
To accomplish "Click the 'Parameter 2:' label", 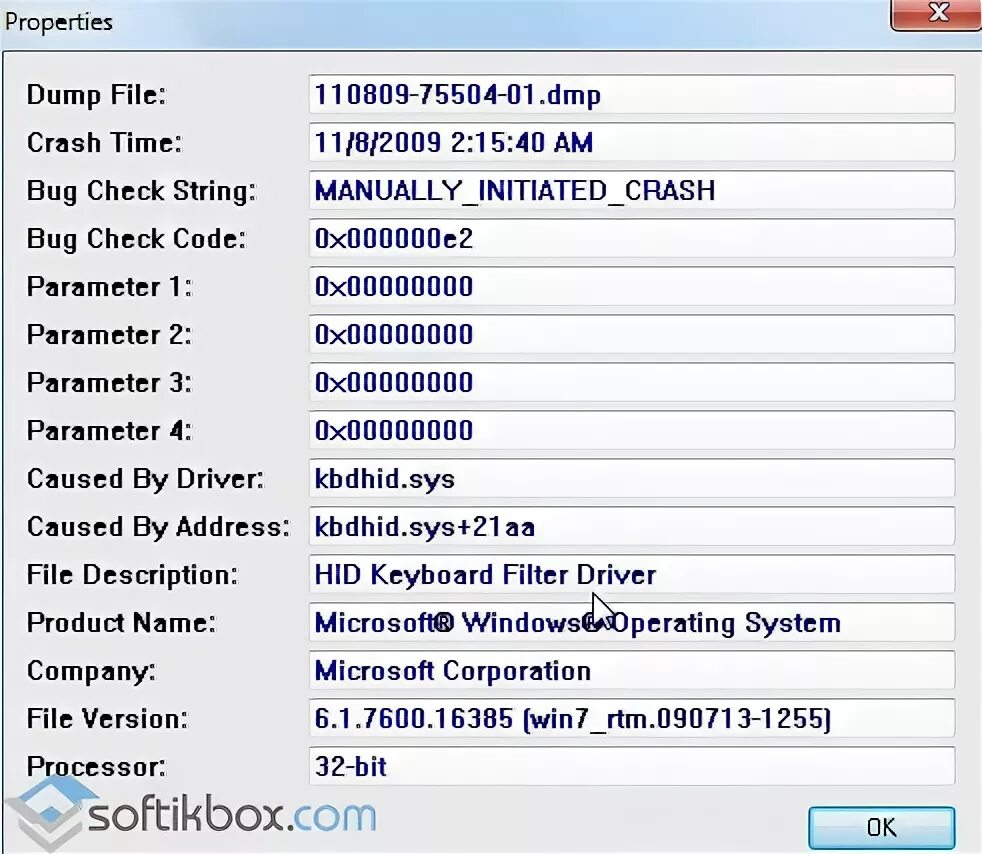I will coord(110,335).
